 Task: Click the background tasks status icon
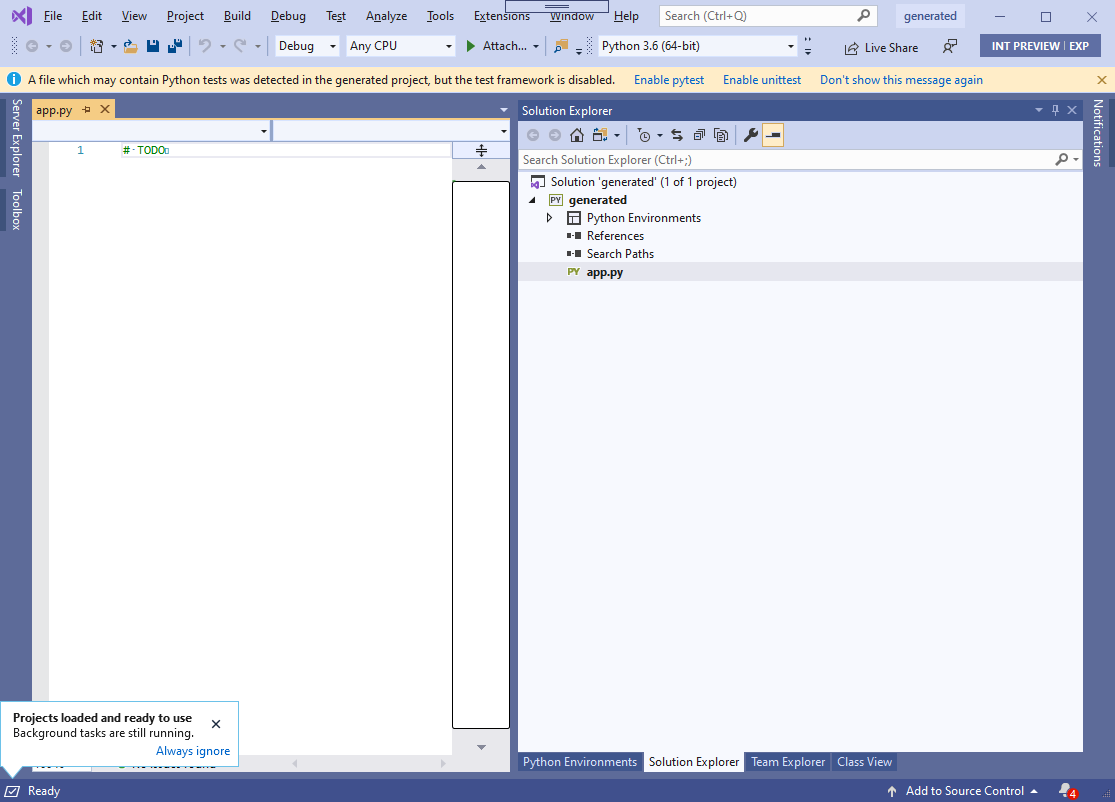(x=12, y=791)
